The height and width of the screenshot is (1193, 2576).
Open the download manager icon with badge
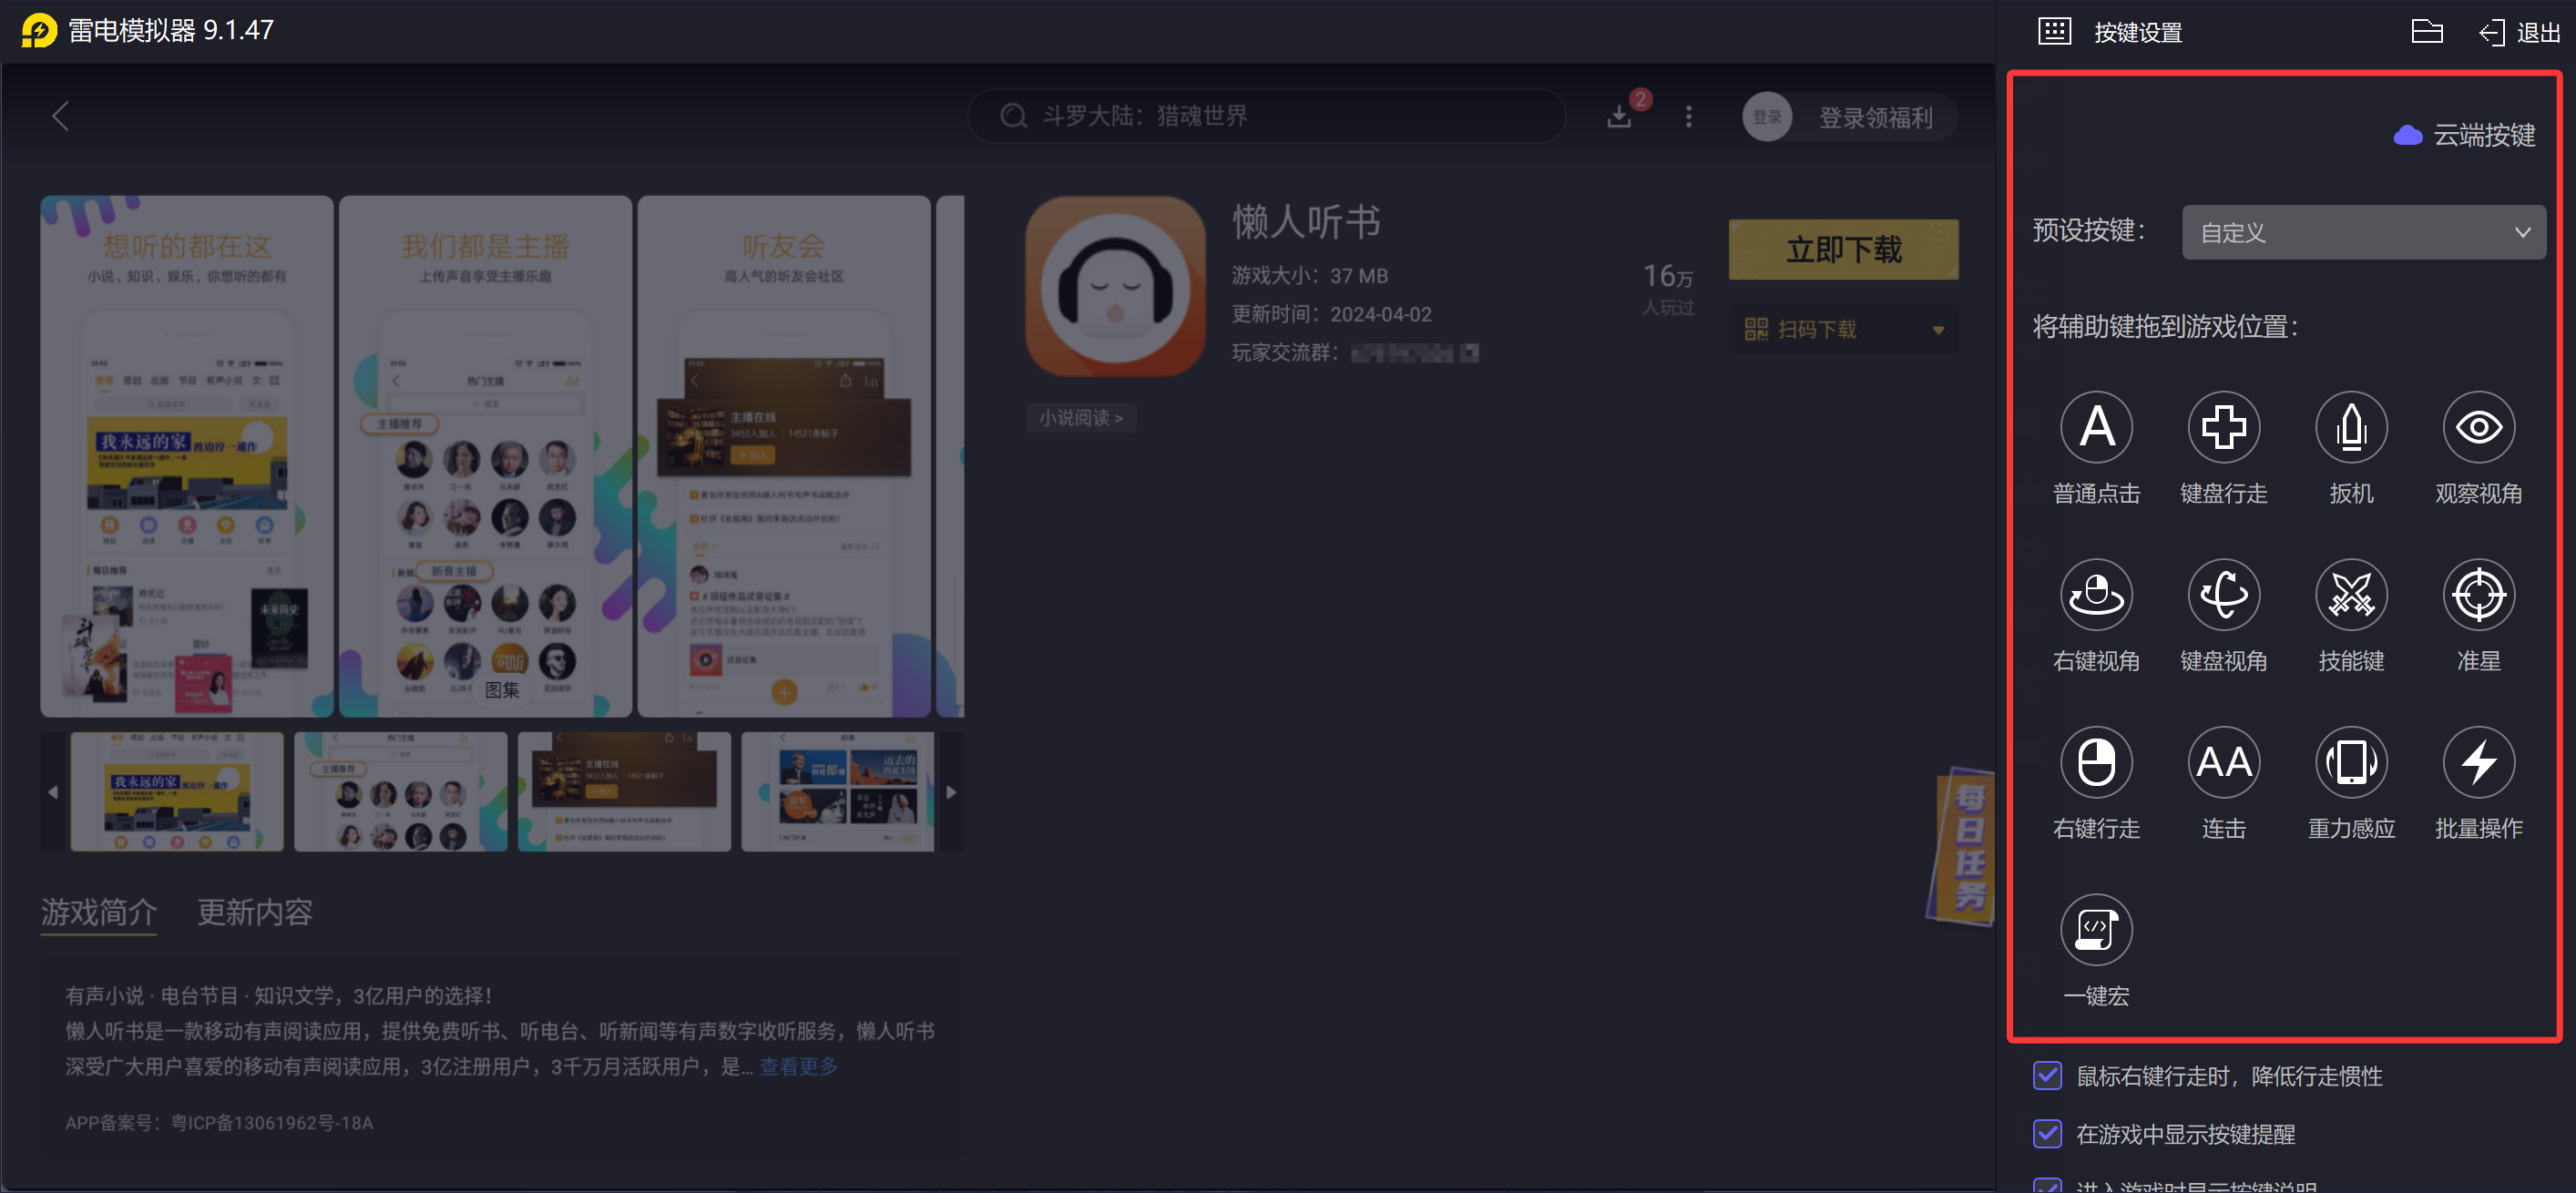pos(1620,116)
